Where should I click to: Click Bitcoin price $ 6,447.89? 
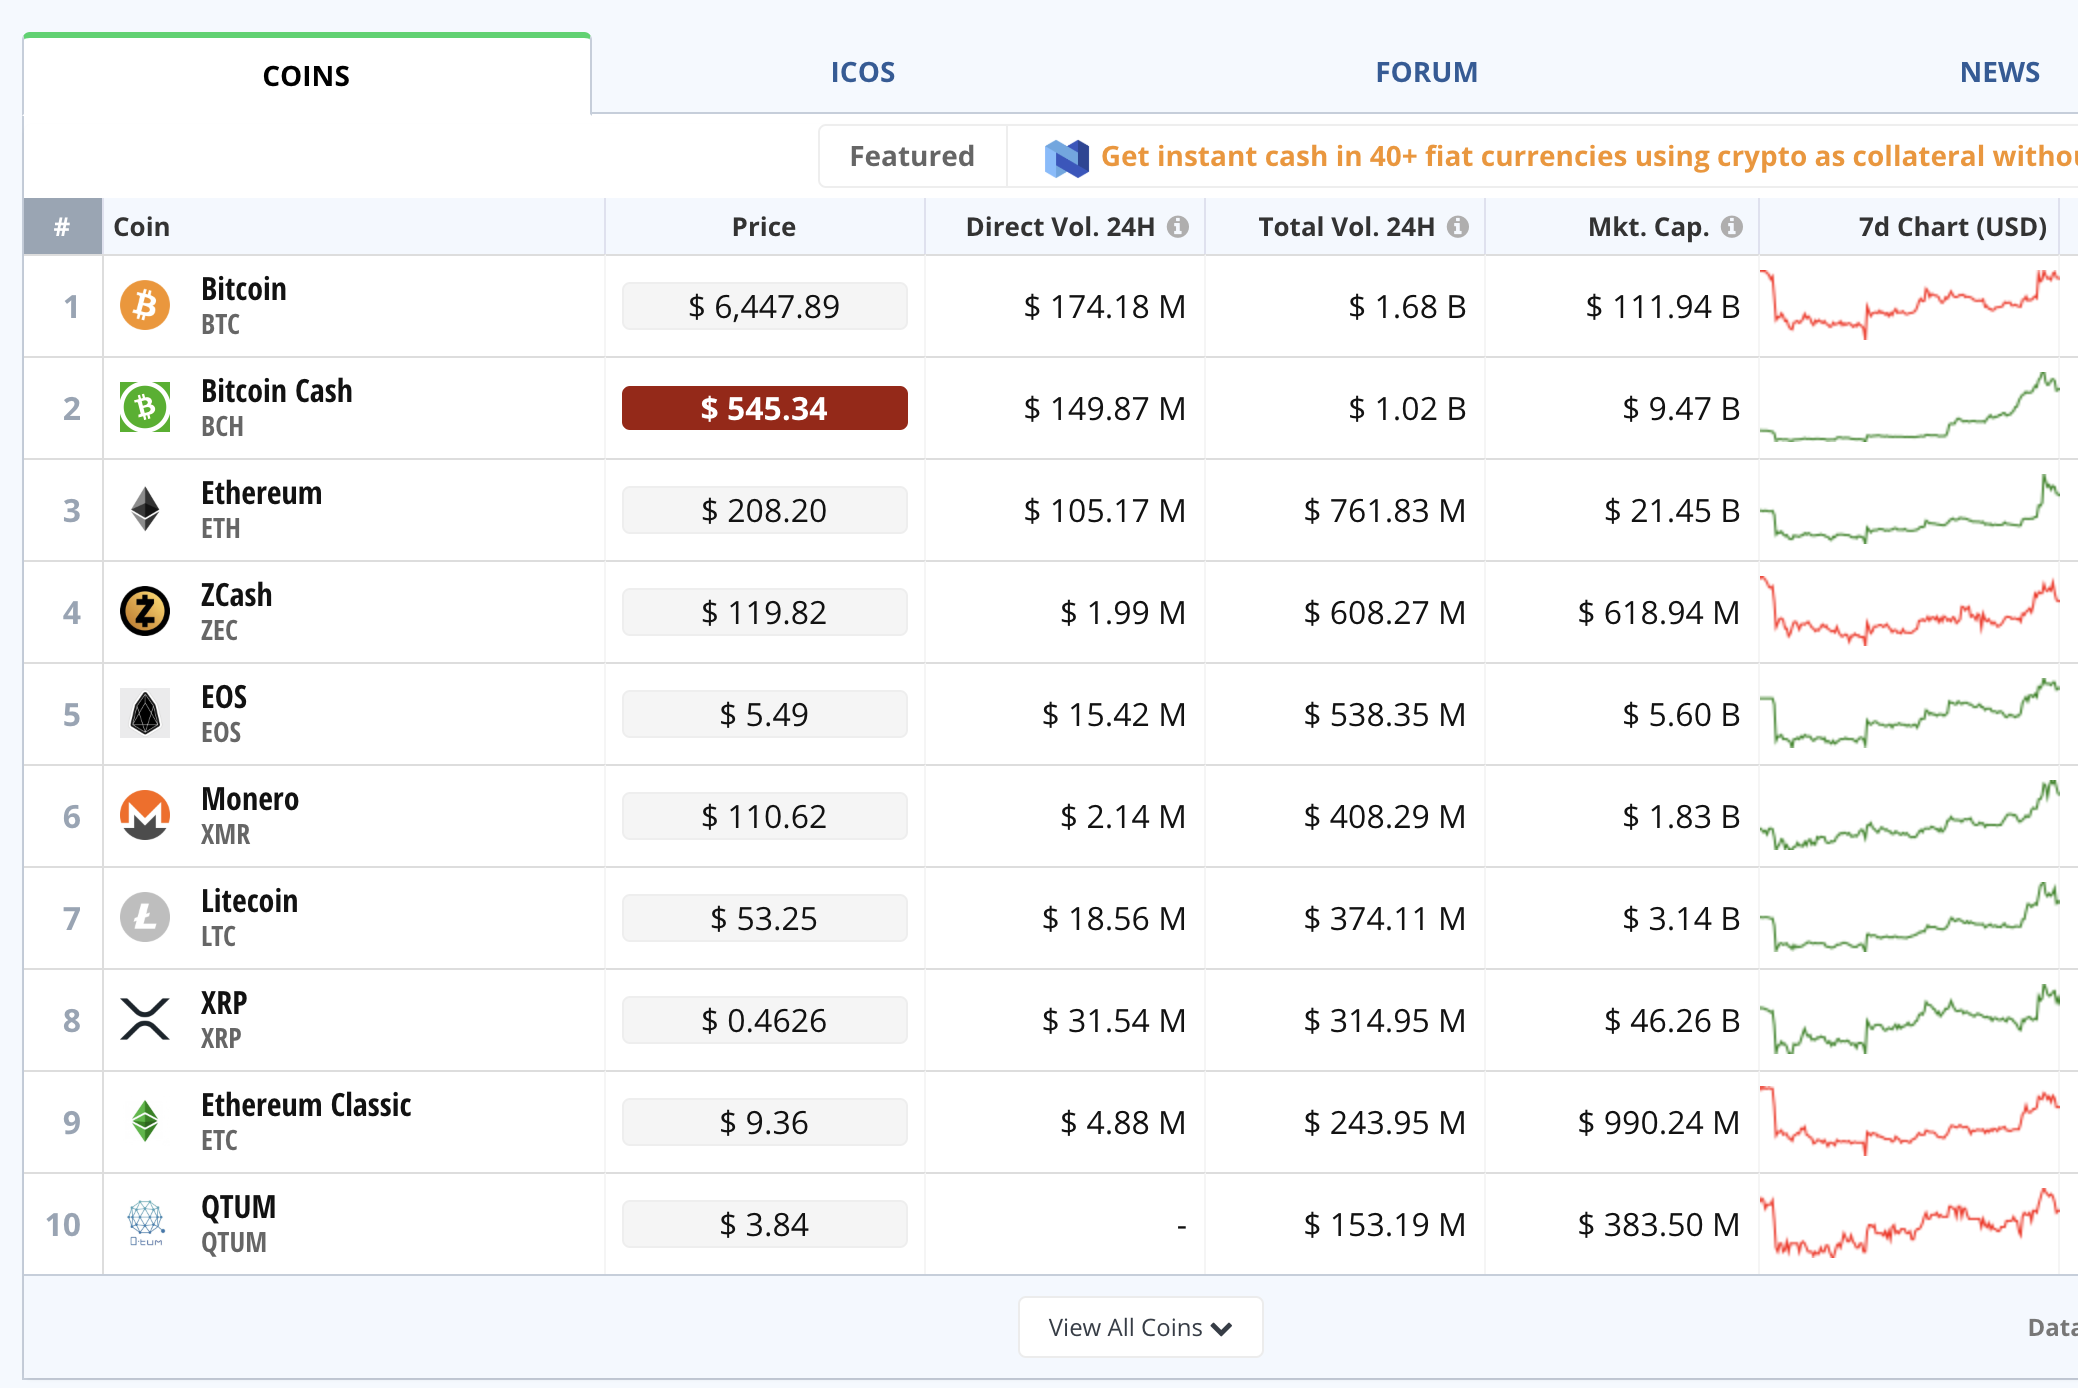764,306
